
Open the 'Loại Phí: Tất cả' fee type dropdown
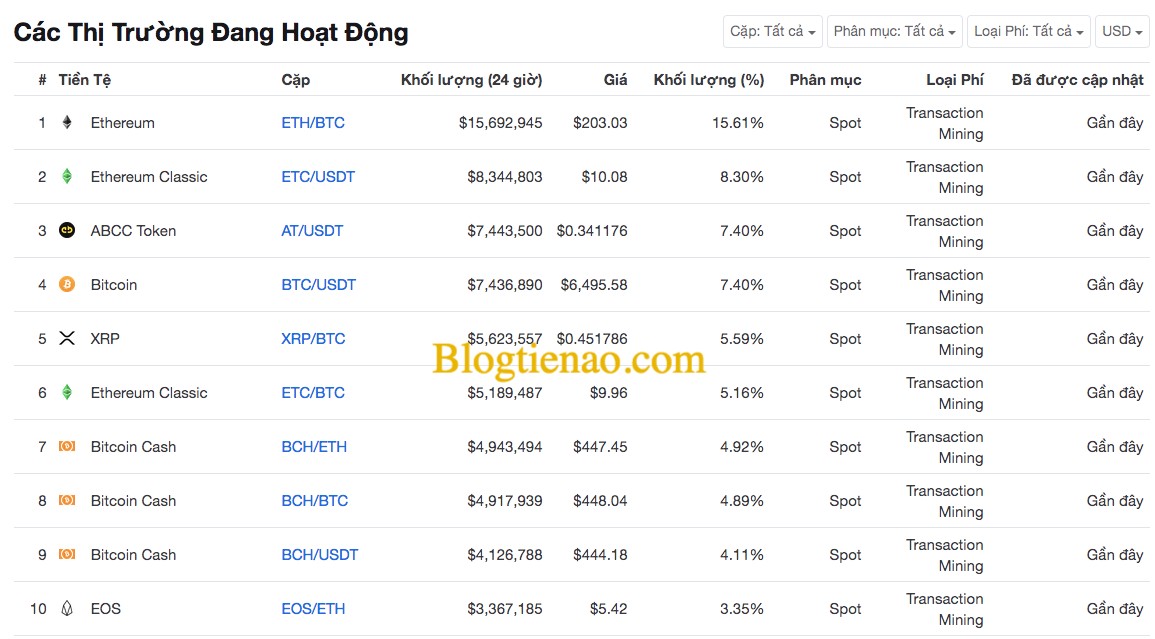pyautogui.click(x=1028, y=32)
